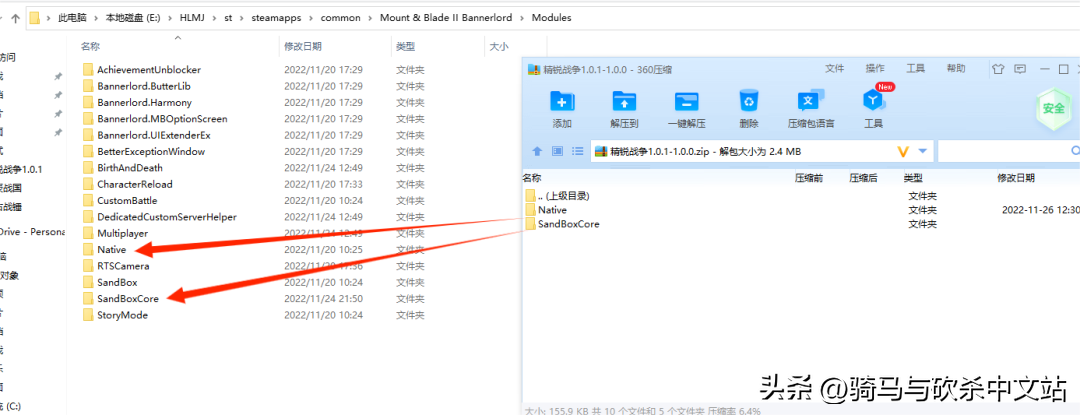Sort Explorer list by 修改日期 column header
Viewport: 1080px width, 415px height.
302,47
